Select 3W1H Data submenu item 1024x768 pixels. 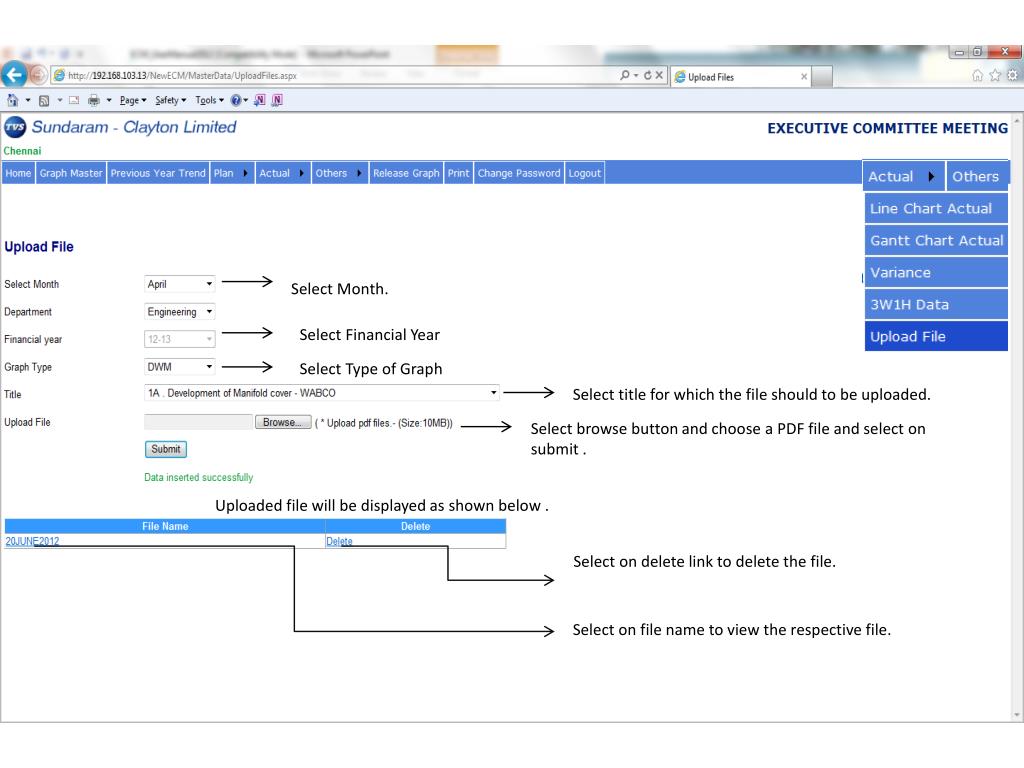pos(936,304)
